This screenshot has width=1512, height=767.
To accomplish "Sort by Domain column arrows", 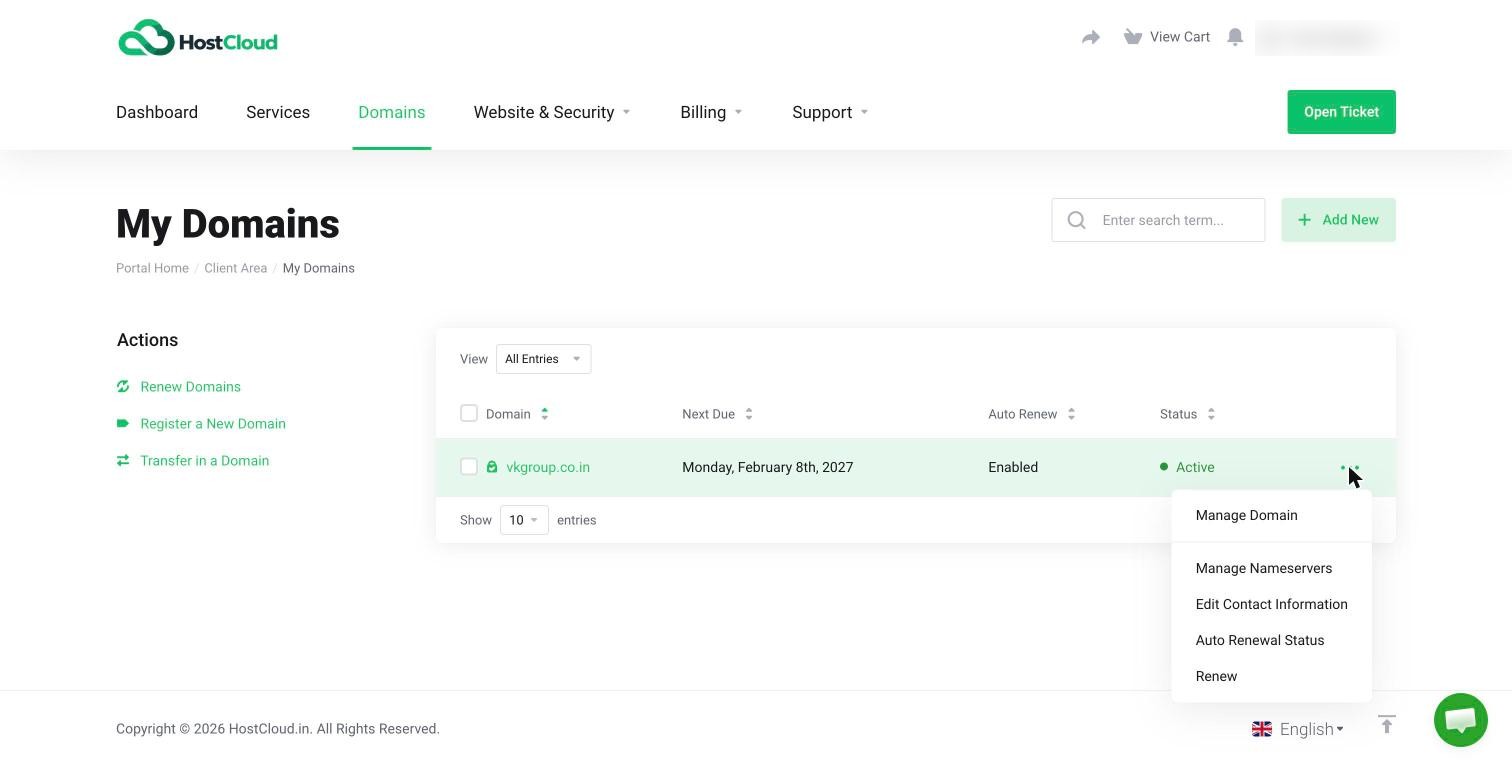I will click(x=545, y=414).
